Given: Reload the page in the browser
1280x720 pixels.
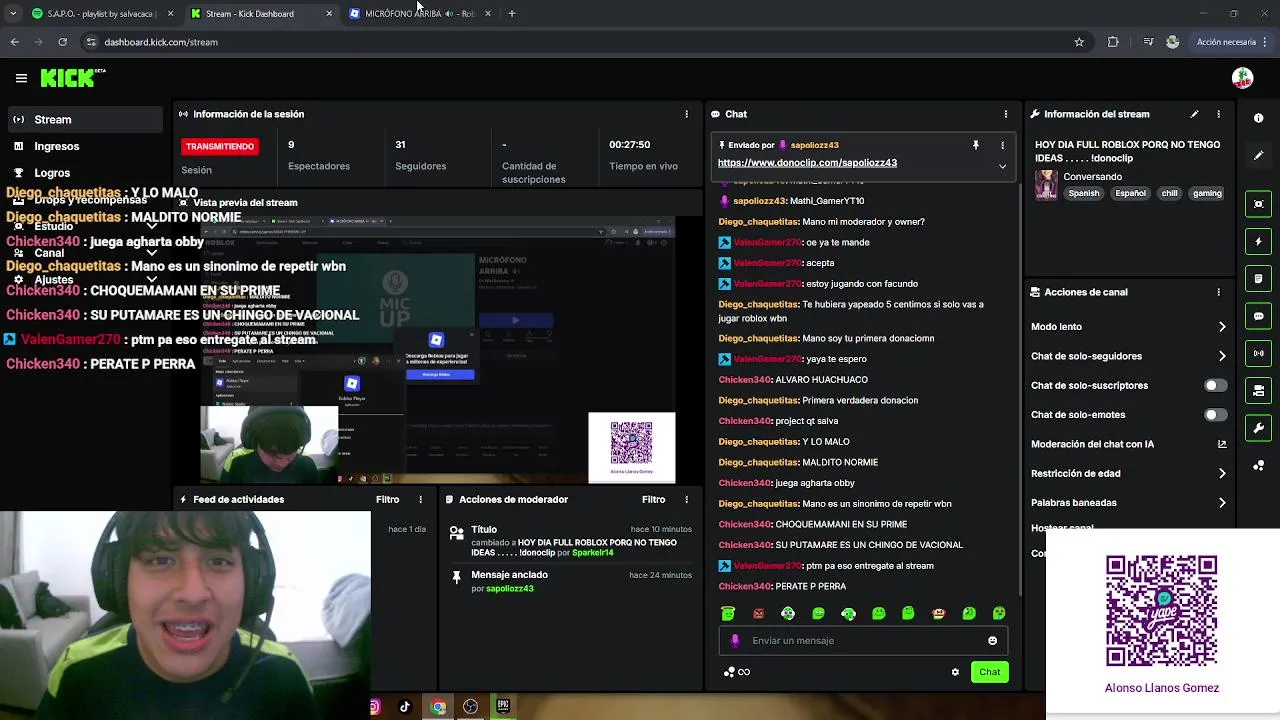Looking at the screenshot, I should tap(62, 42).
